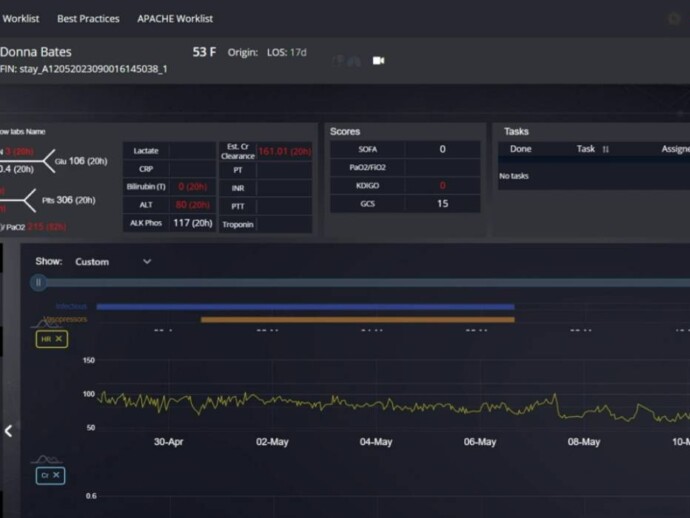Remove the HR chart with its X
This screenshot has height=518, width=690.
pos(59,339)
